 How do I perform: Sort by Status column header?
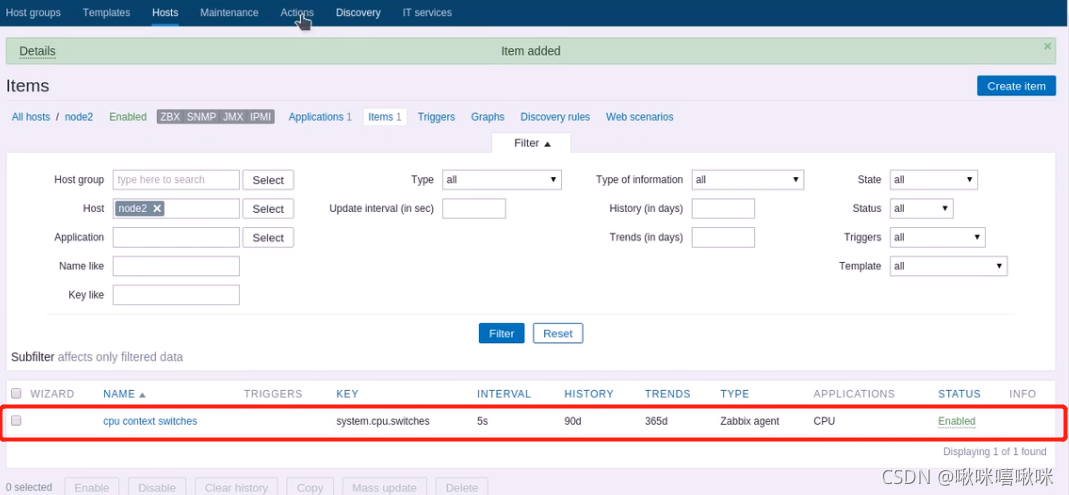click(x=959, y=393)
